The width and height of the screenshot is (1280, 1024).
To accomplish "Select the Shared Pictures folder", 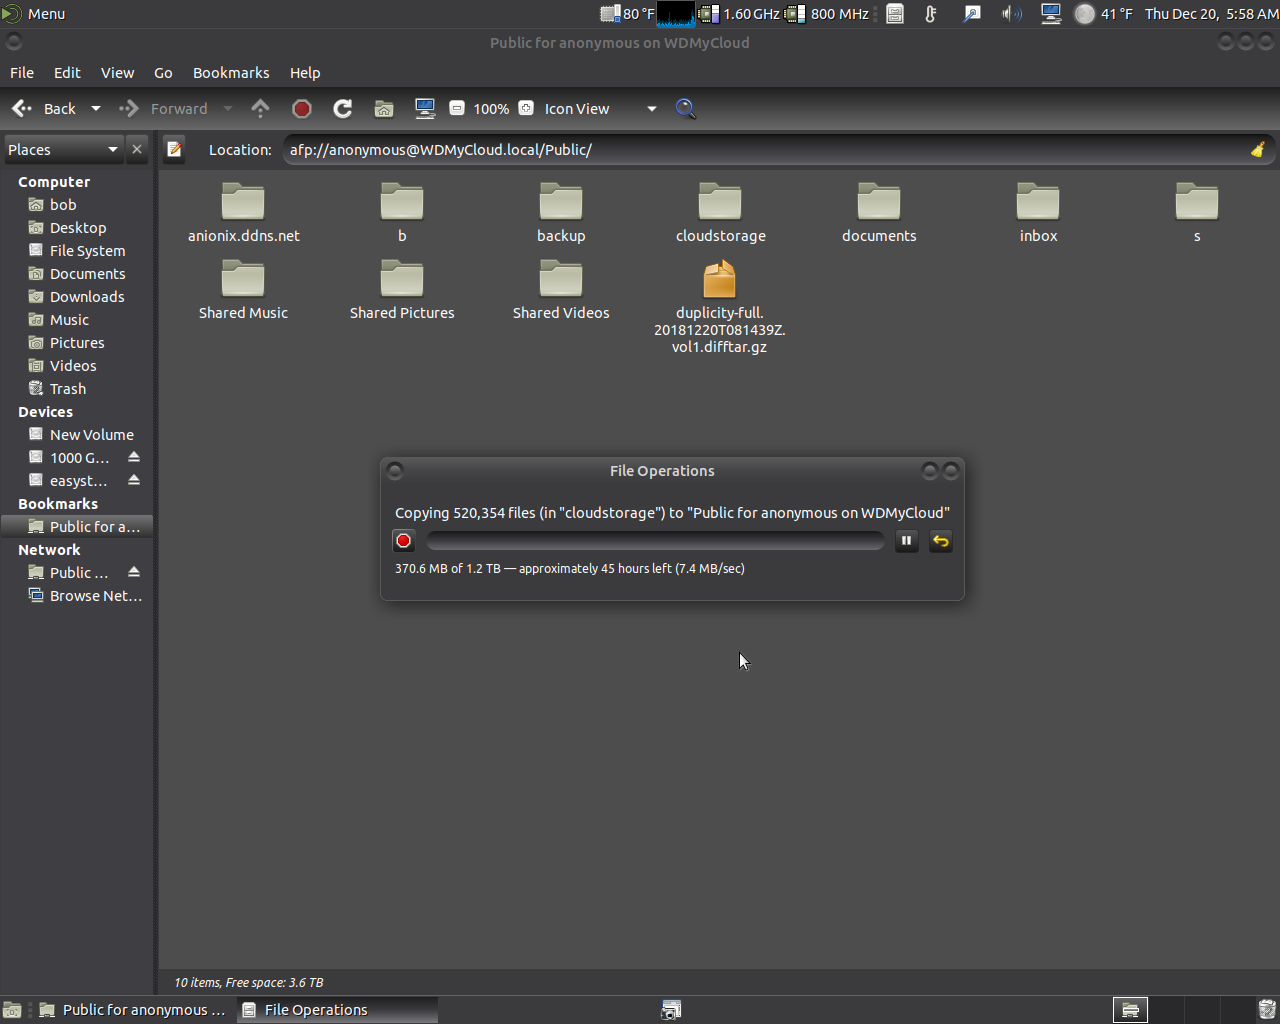I will (402, 290).
